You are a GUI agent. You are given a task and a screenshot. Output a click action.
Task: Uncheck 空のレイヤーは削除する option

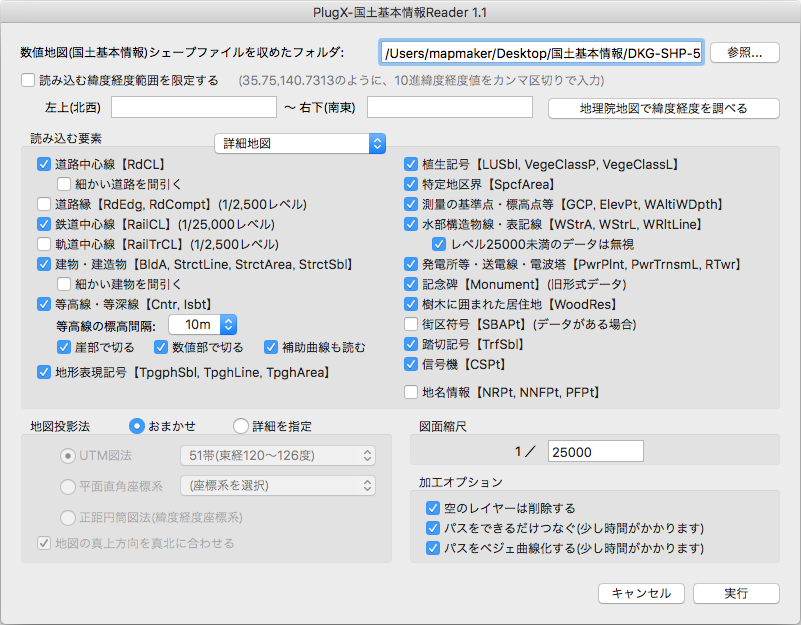point(433,508)
